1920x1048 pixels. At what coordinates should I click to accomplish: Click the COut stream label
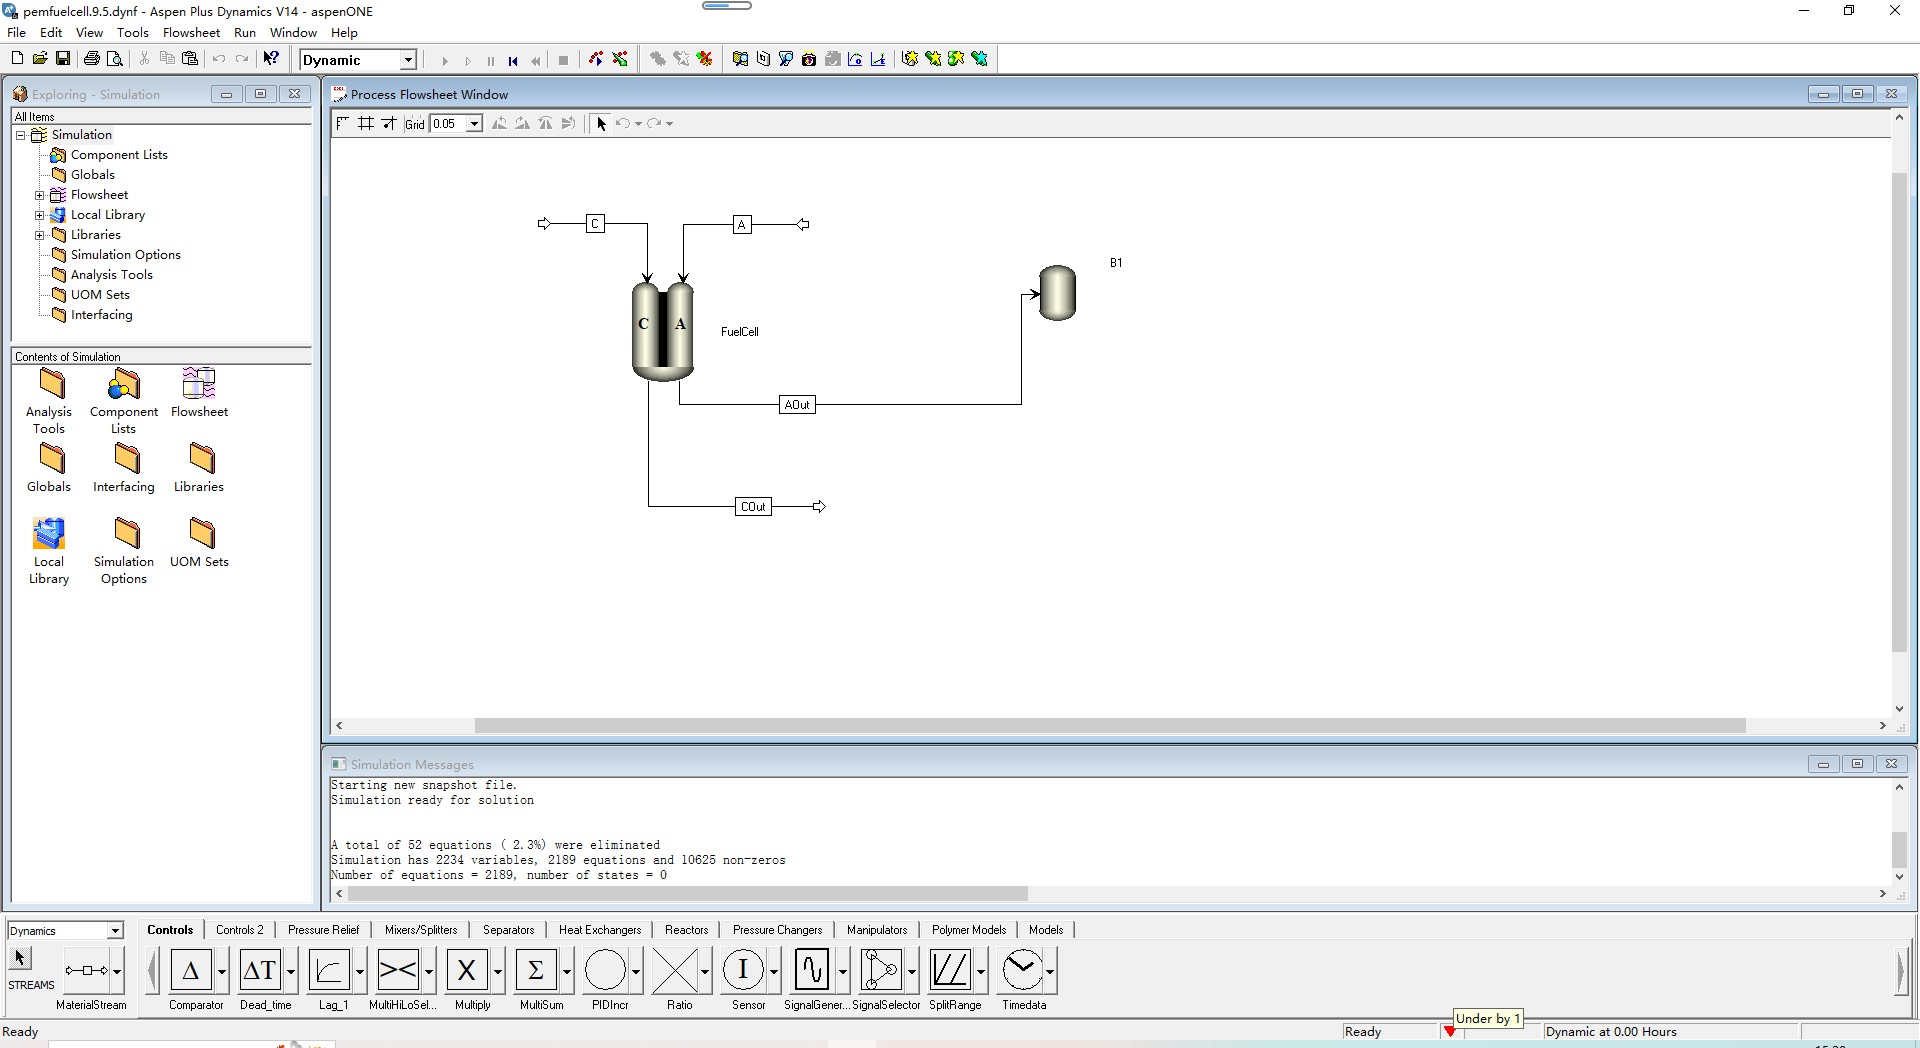(753, 507)
